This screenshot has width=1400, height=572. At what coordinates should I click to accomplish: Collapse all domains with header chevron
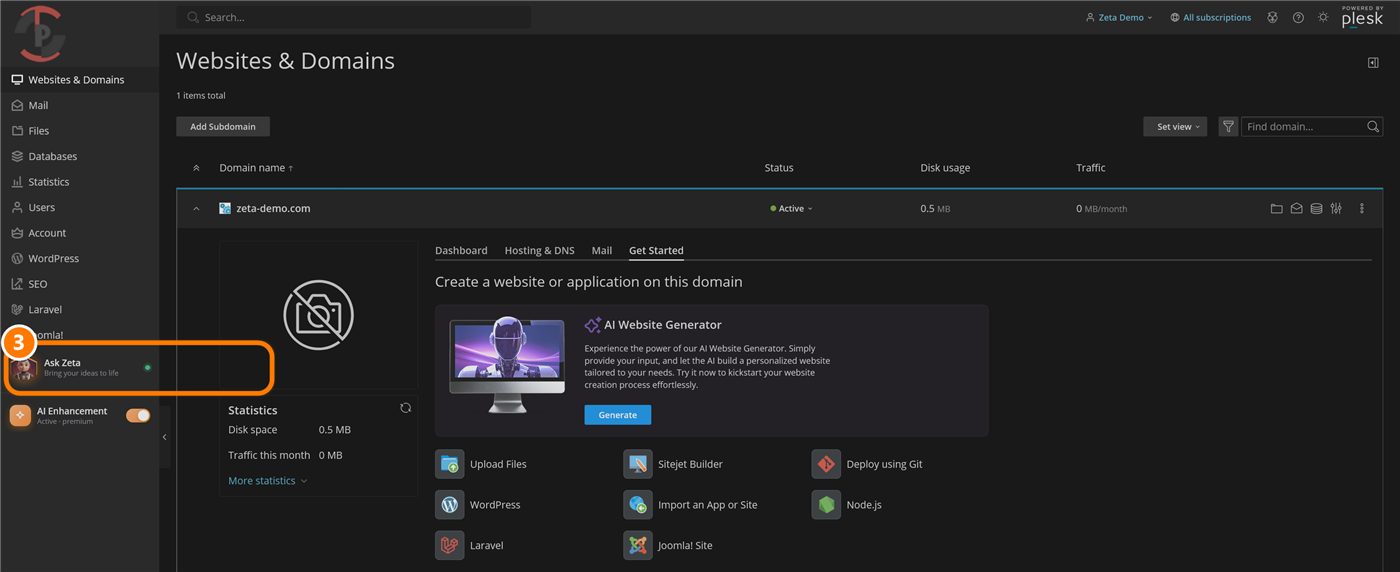[x=196, y=168]
